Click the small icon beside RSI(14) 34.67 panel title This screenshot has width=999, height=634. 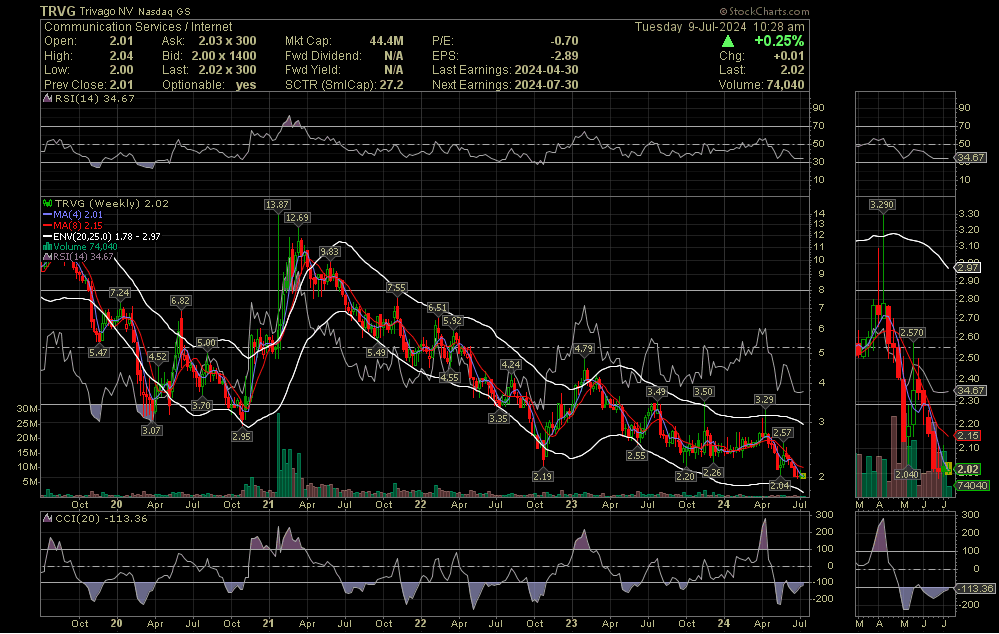(x=47, y=99)
